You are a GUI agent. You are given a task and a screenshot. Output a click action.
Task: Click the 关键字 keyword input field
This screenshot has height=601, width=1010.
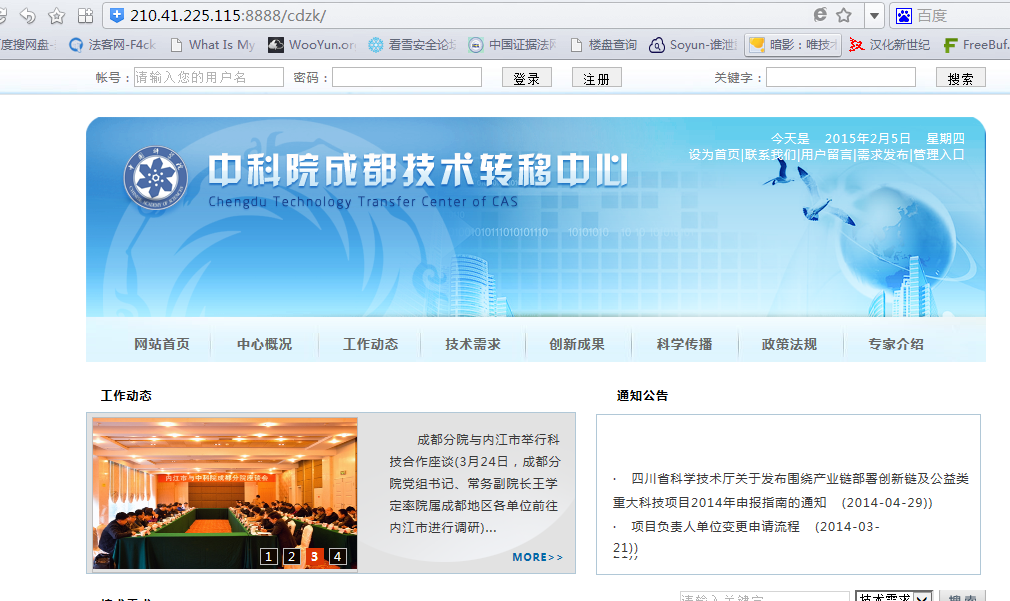(841, 77)
